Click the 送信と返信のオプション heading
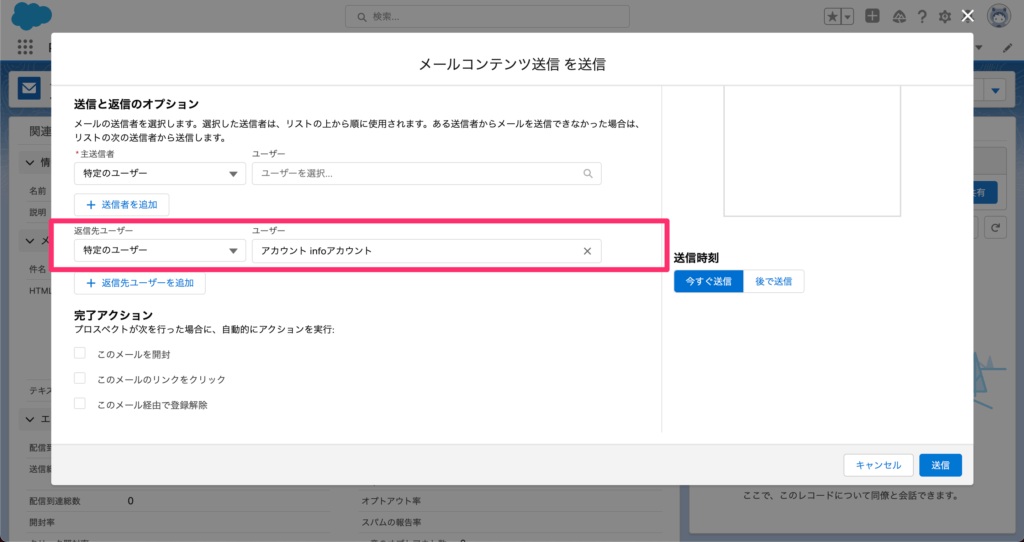This screenshot has width=1024, height=542. point(136,104)
